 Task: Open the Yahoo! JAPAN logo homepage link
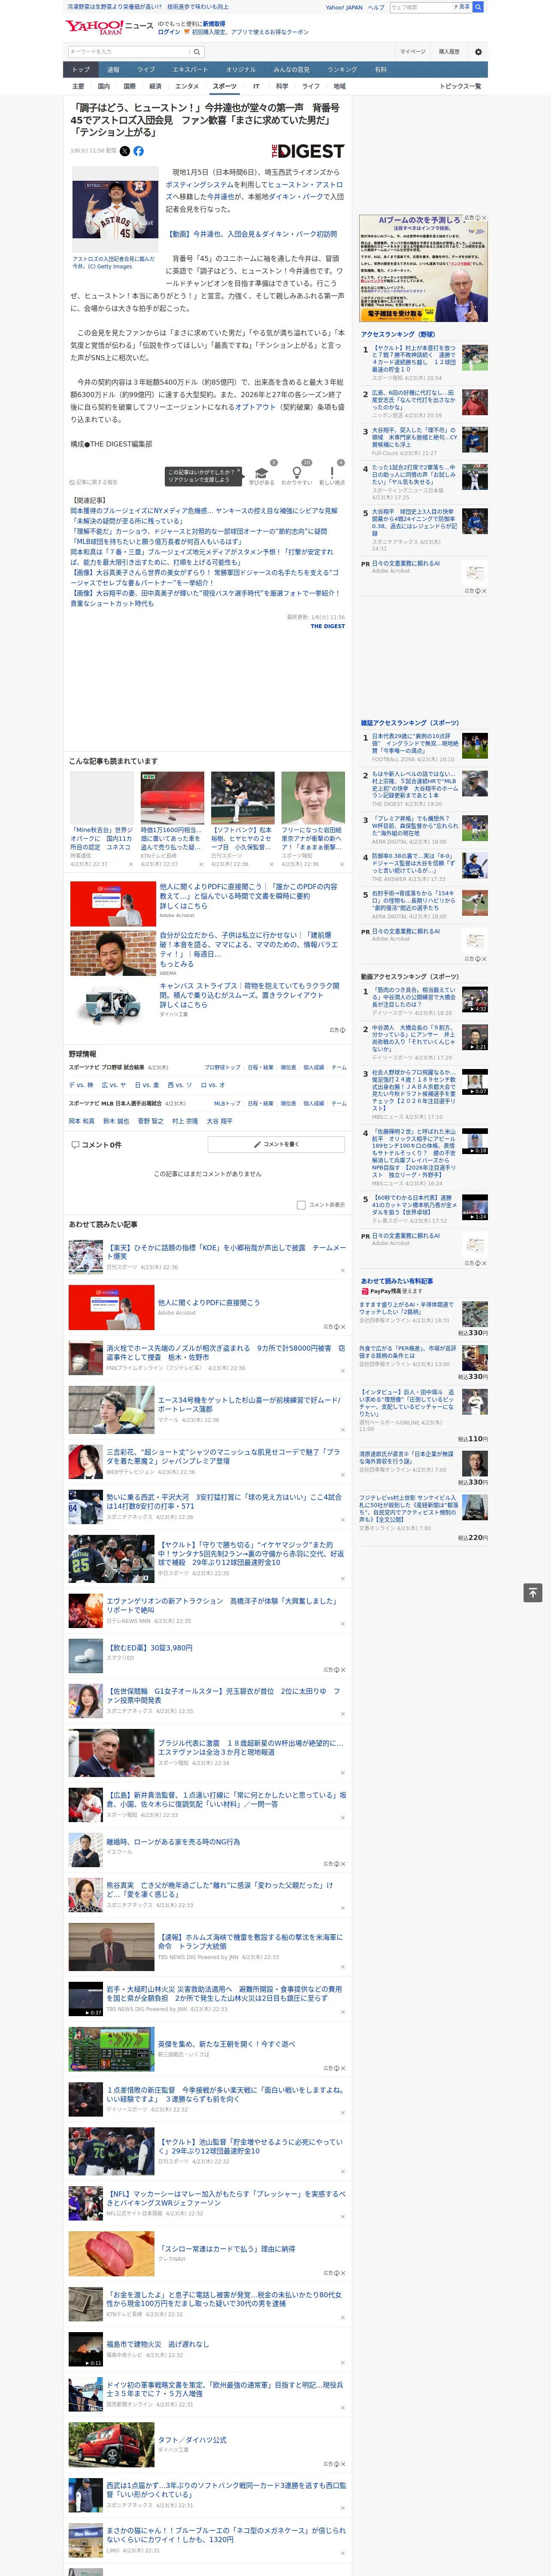(95, 27)
